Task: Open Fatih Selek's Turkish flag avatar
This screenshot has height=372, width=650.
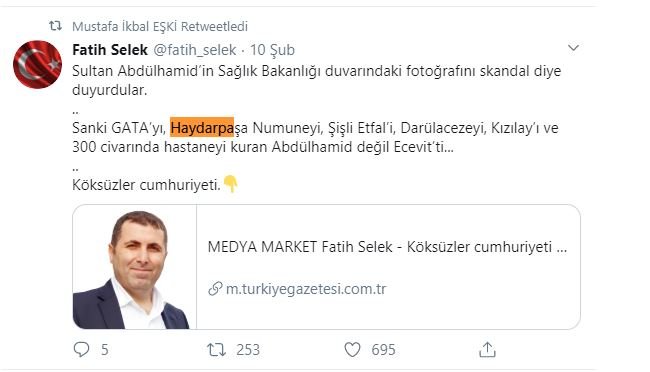Action: pos(38,64)
